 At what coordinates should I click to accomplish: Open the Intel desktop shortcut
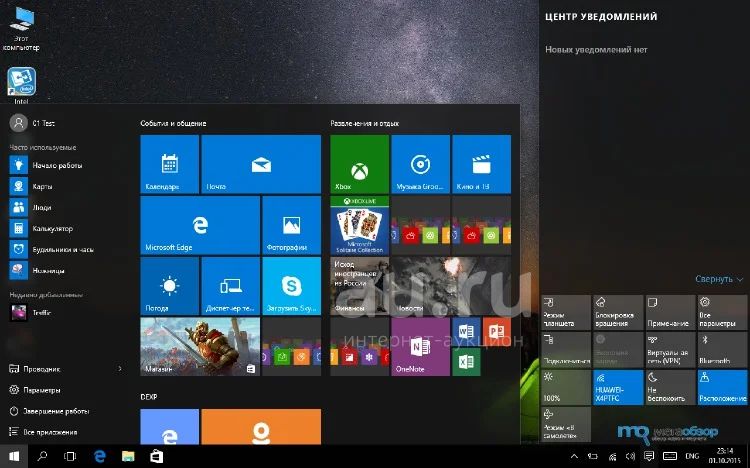click(x=21, y=85)
